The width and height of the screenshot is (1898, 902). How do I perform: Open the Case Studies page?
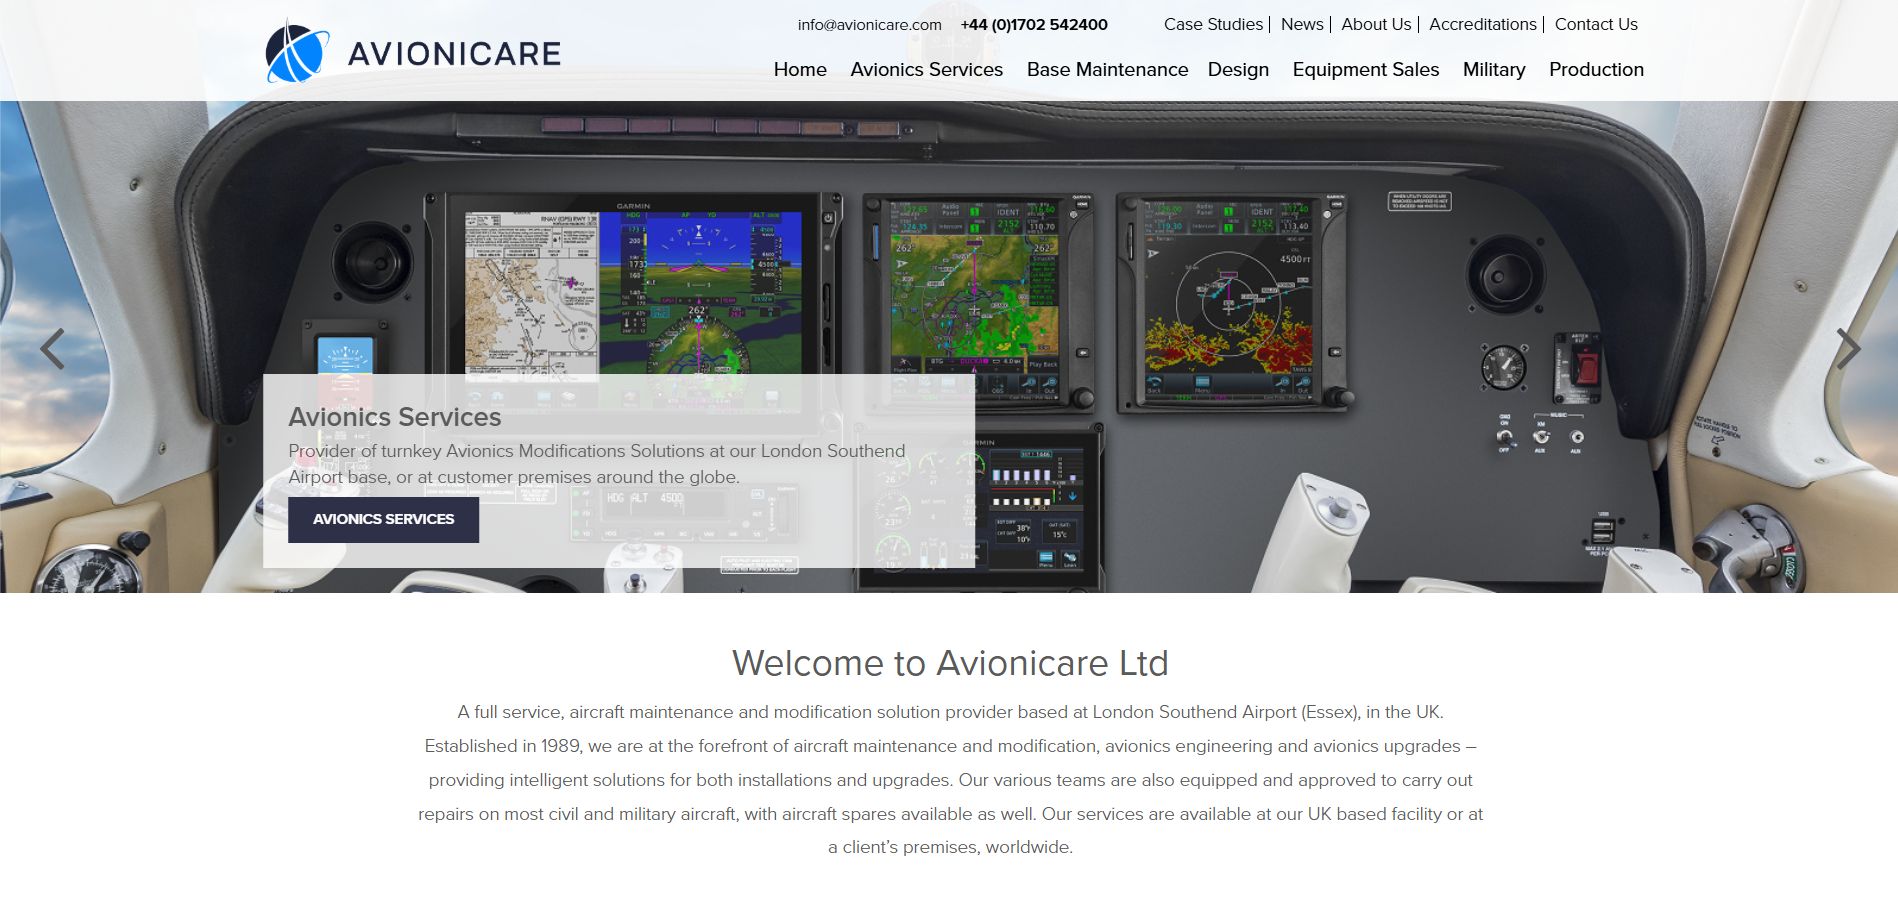coord(1212,24)
